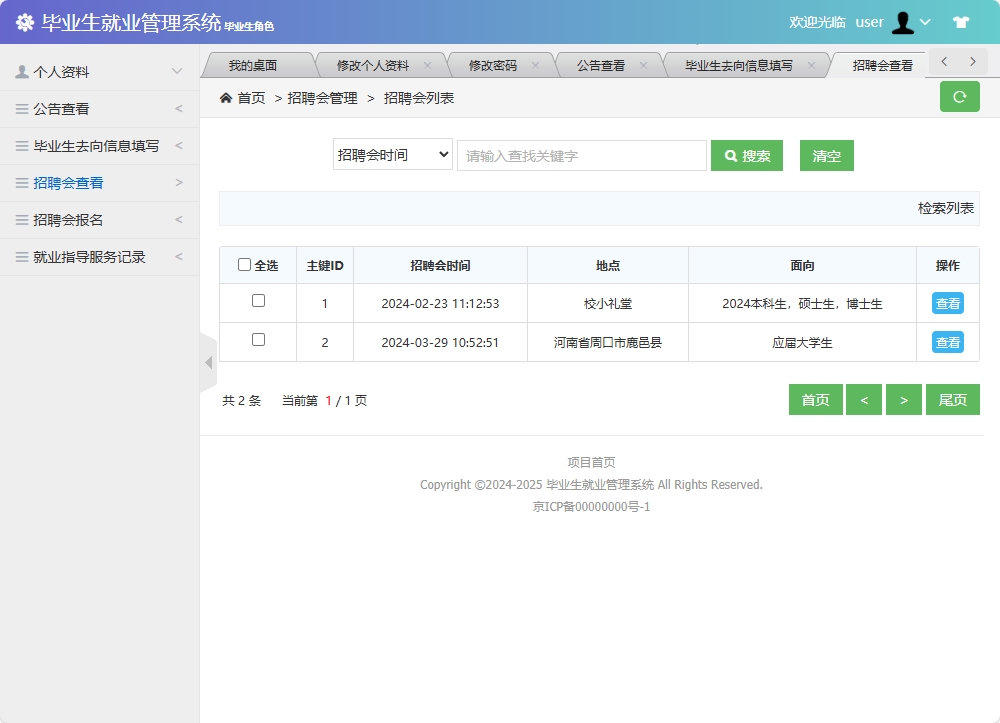The image size is (1000, 723).
Task: Click the home icon in the breadcrumb
Action: (227, 98)
